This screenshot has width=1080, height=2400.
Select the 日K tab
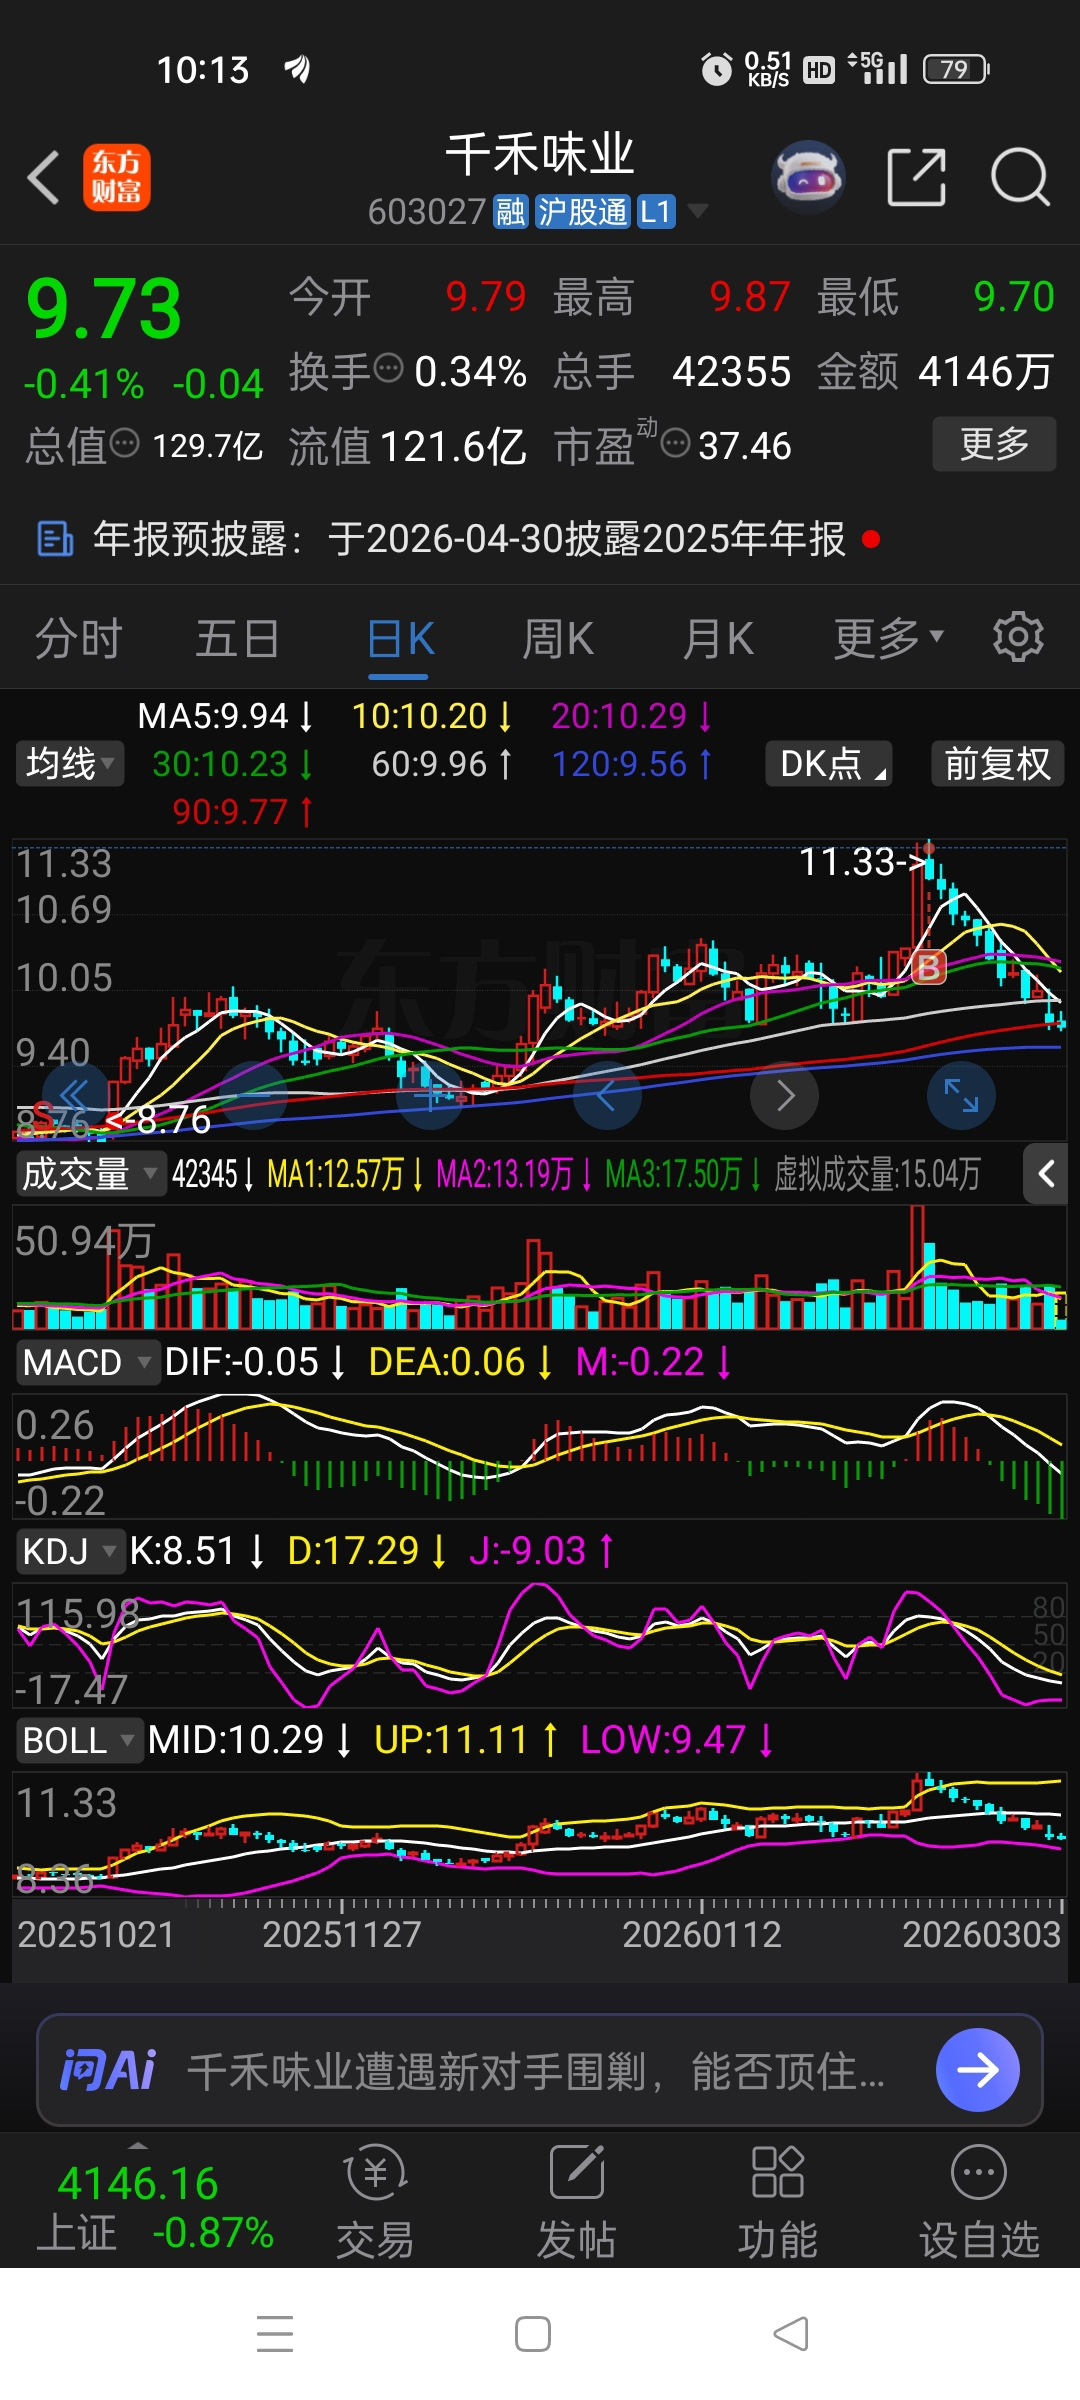400,639
